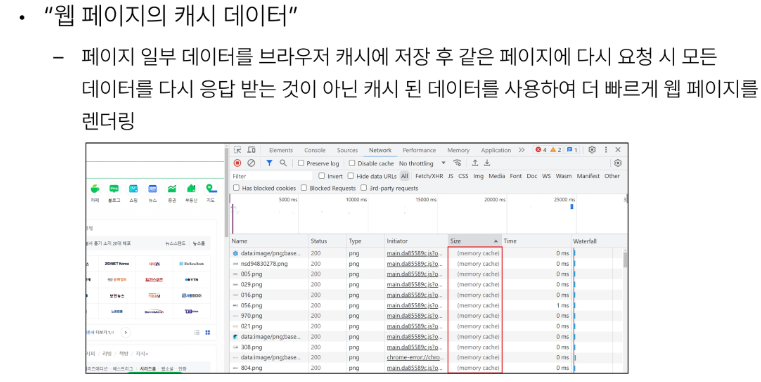This screenshot has width=761, height=382.
Task: Check Has blocked cookies checkbox
Action: point(236,188)
